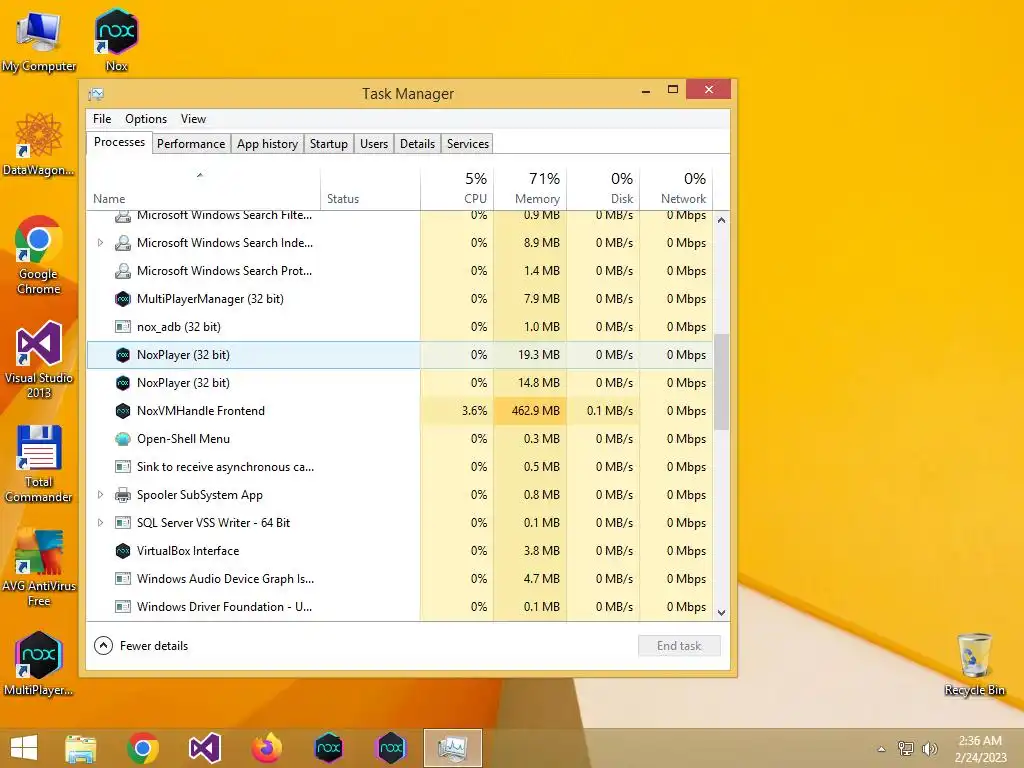Open network tray icon
1024x768 pixels.
click(906, 748)
